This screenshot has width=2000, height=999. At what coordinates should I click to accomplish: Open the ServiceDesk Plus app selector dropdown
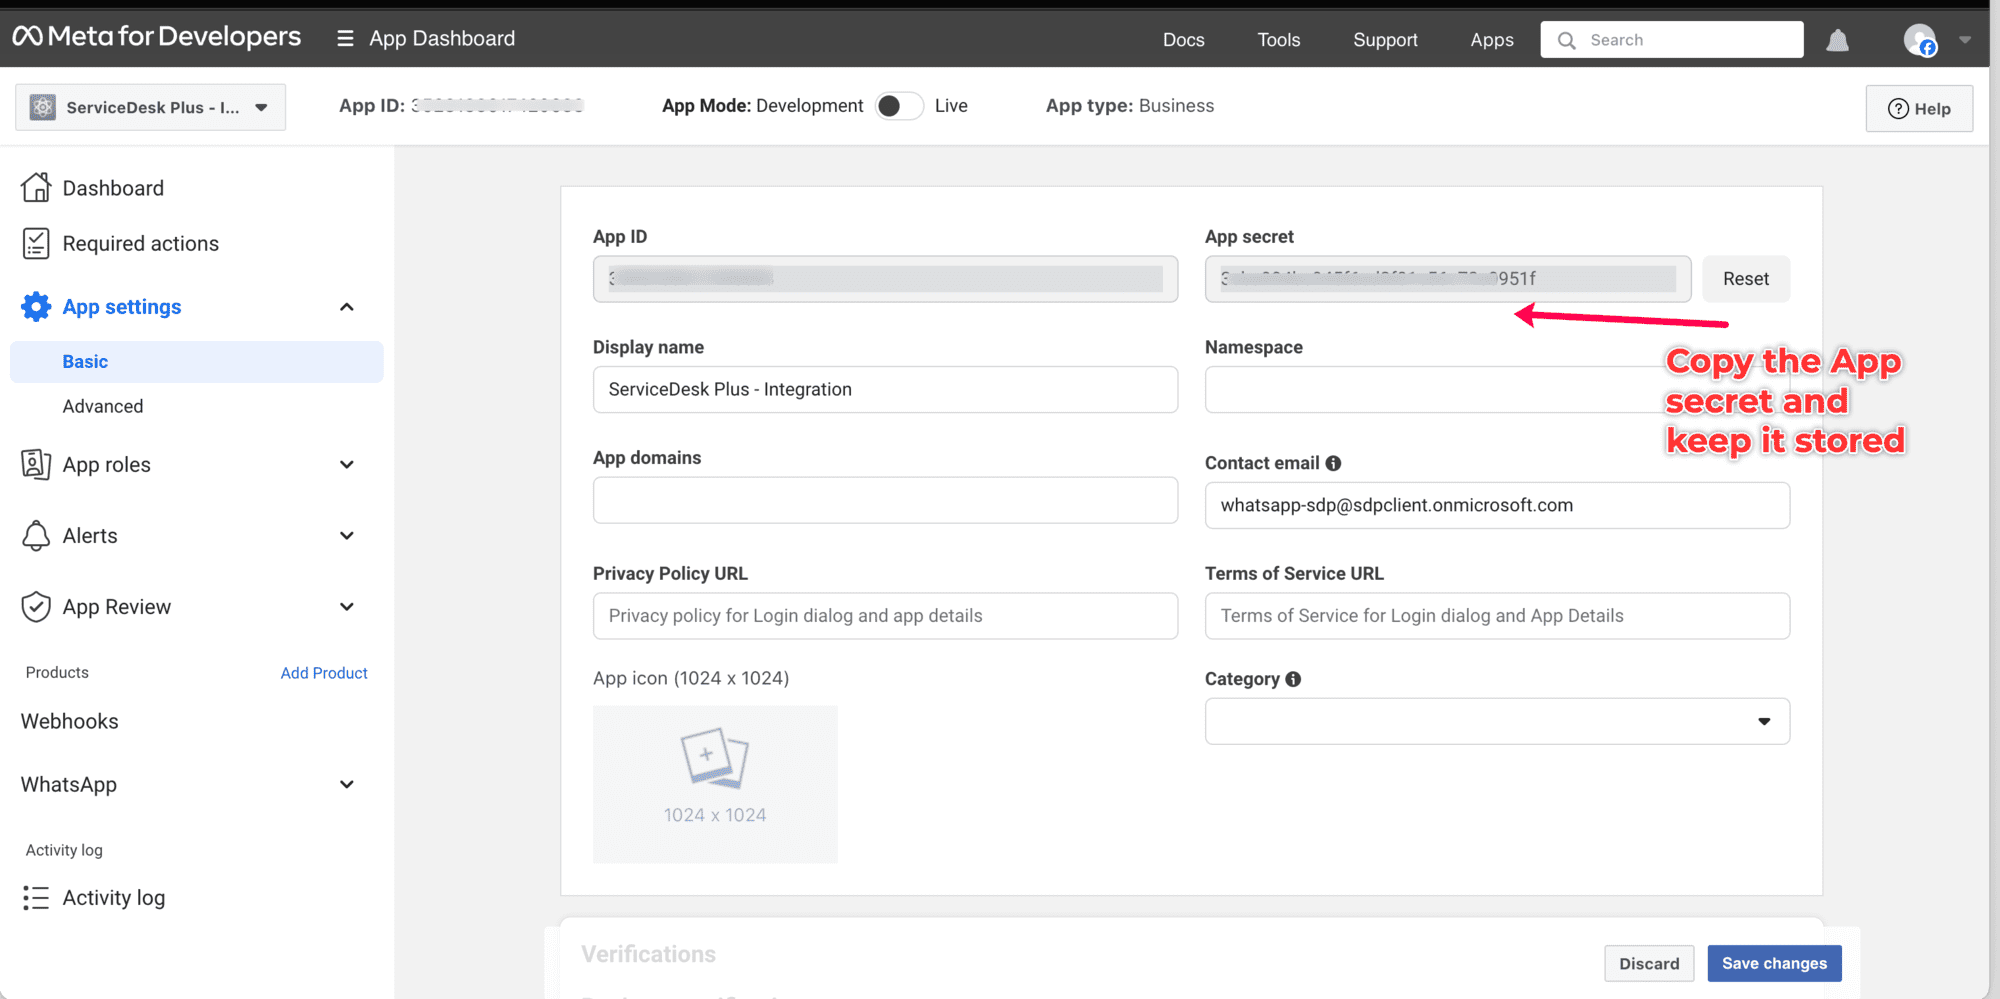click(x=150, y=107)
